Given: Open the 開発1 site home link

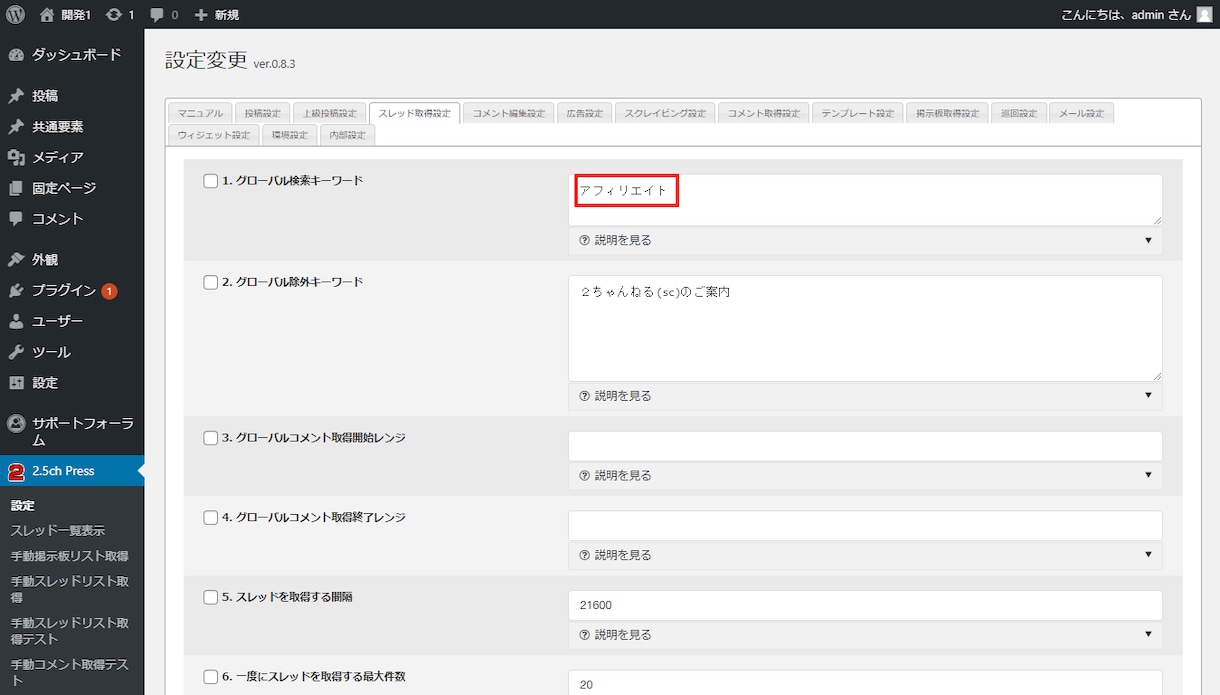Looking at the screenshot, I should coord(65,14).
